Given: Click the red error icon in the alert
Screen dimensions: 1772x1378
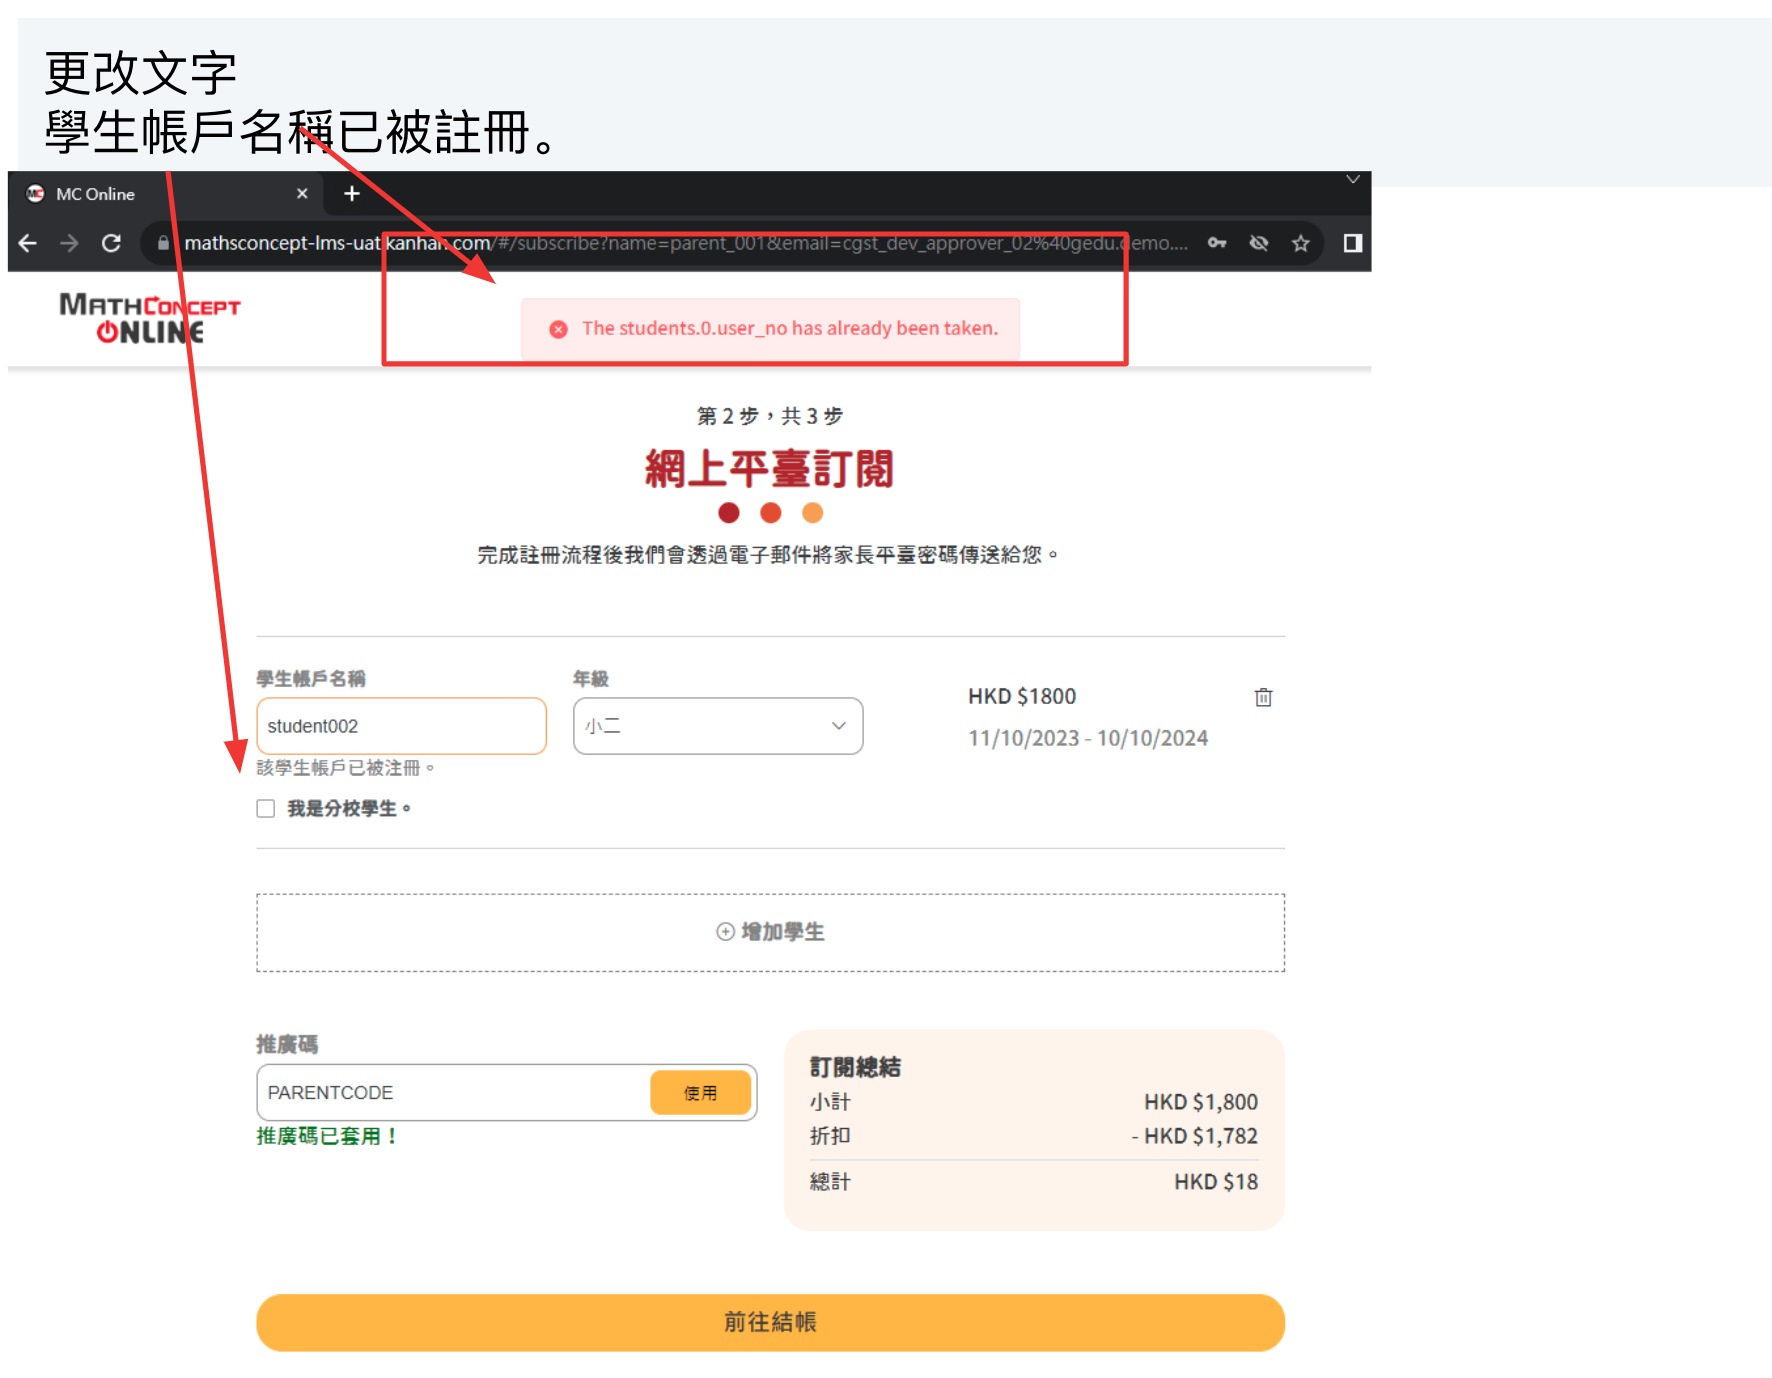Looking at the screenshot, I should coord(559,329).
